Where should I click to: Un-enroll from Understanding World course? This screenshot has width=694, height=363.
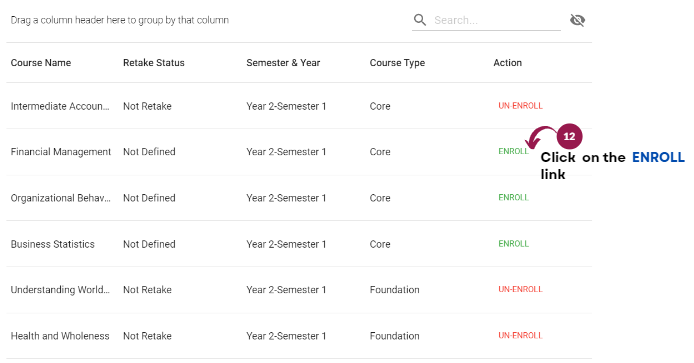pyautogui.click(x=520, y=289)
